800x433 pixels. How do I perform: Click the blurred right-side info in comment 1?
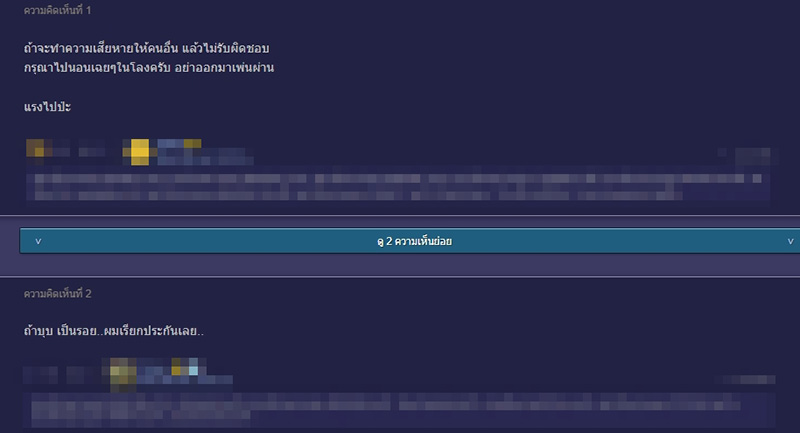point(750,155)
